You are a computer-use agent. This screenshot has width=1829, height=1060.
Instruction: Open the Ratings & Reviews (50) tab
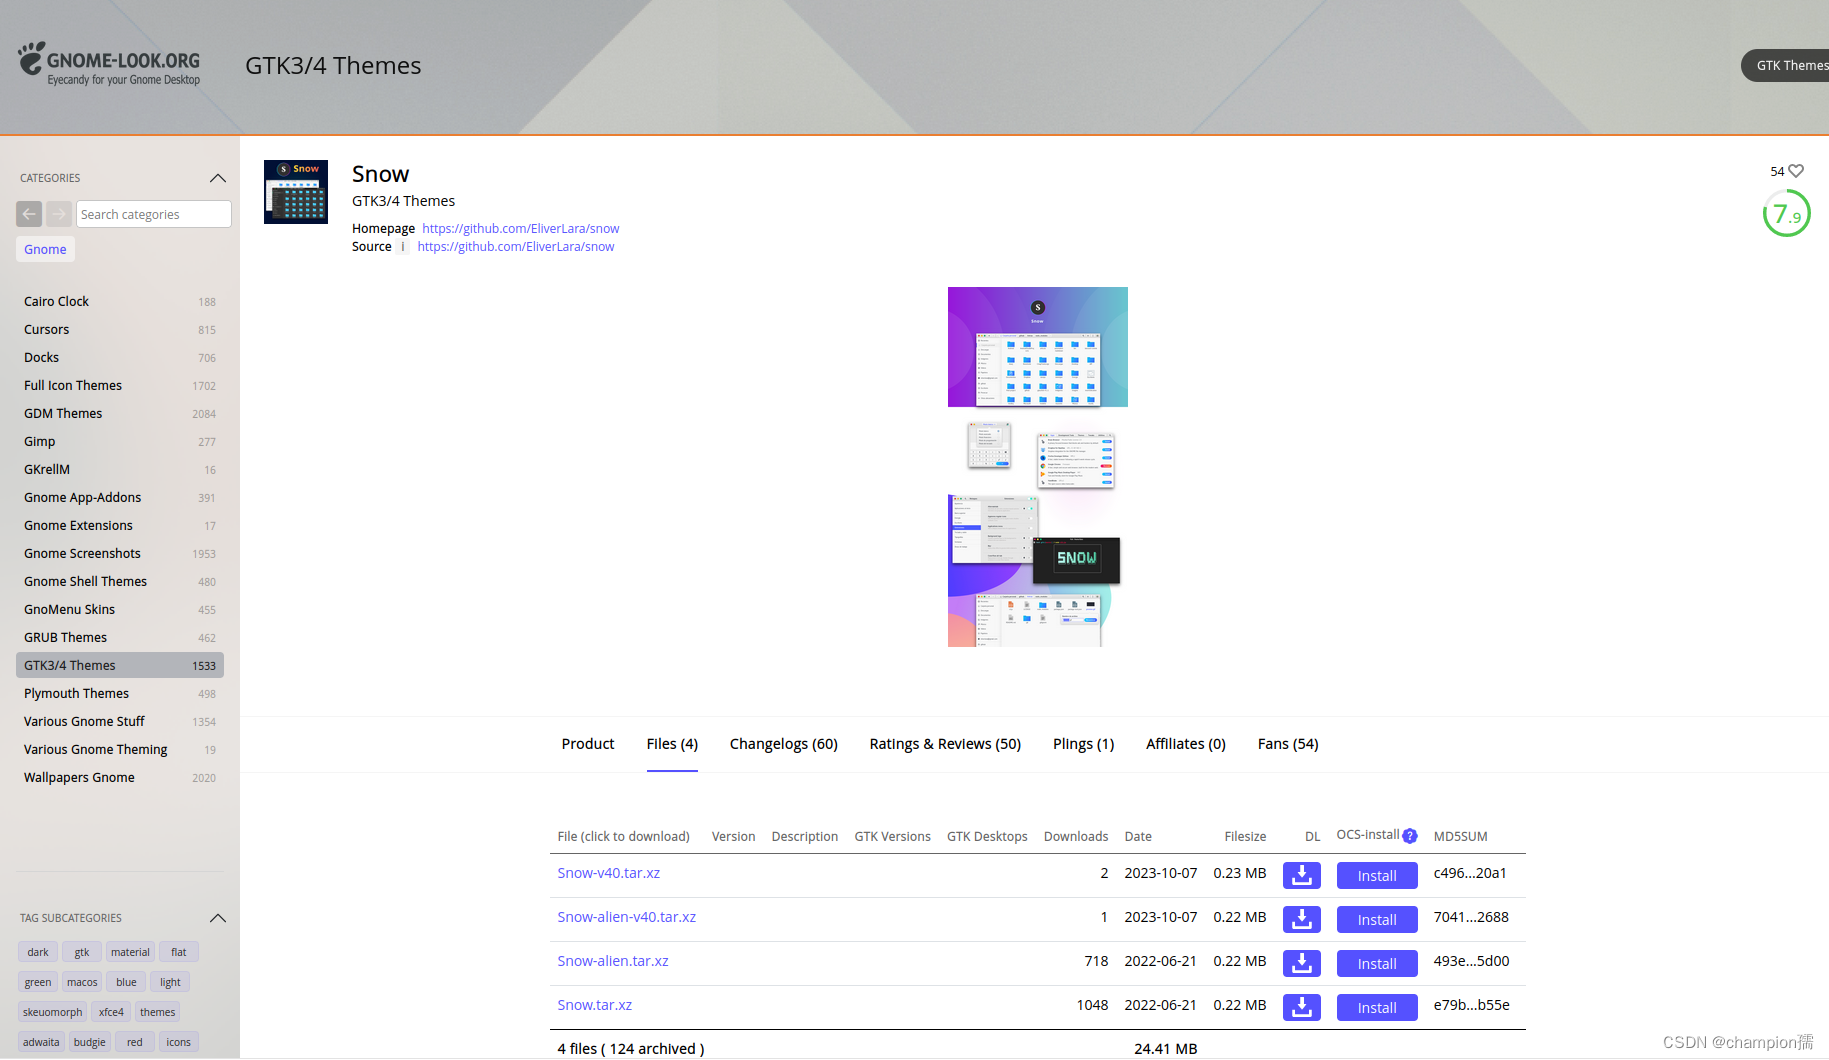[945, 744]
